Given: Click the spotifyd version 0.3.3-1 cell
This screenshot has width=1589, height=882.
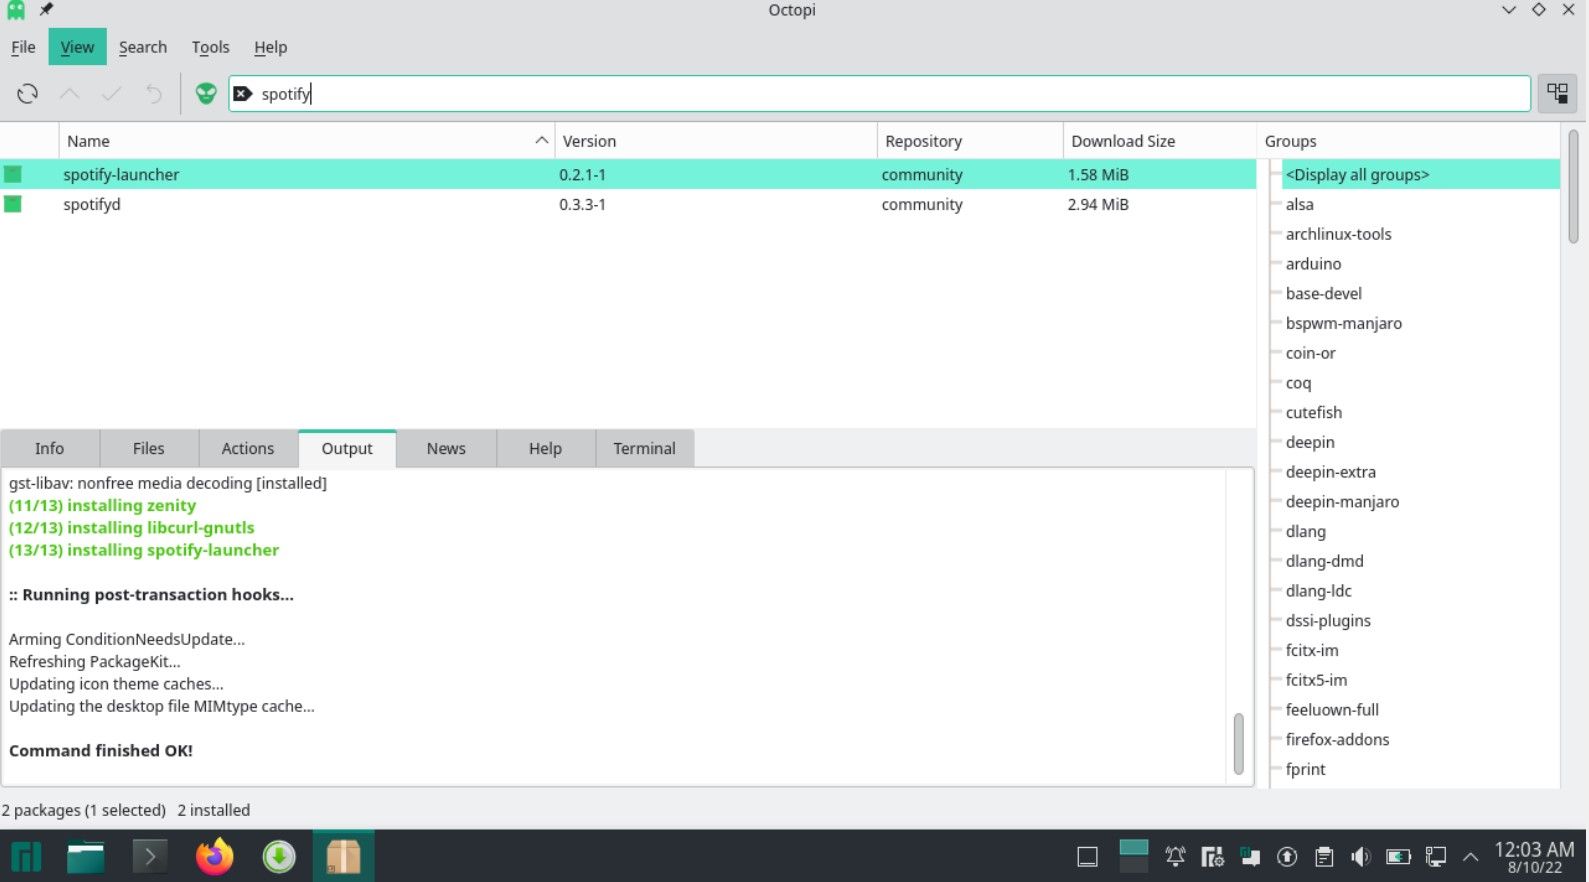Looking at the screenshot, I should pyautogui.click(x=582, y=204).
